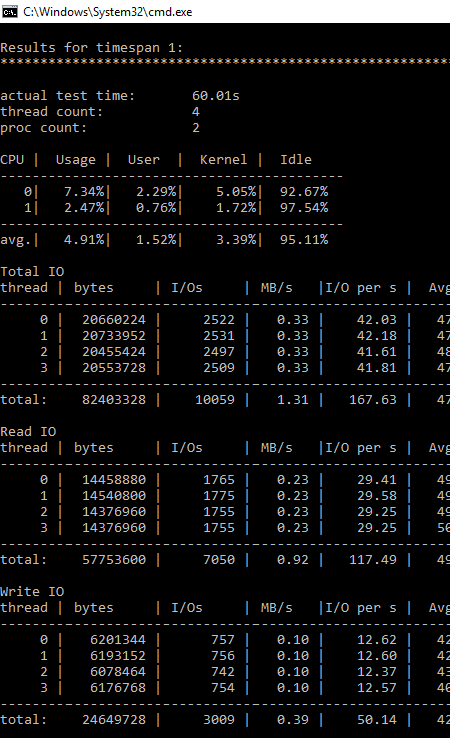Click I/O per s value 41.81
The height and width of the screenshot is (738, 450).
pyautogui.click(x=377, y=368)
